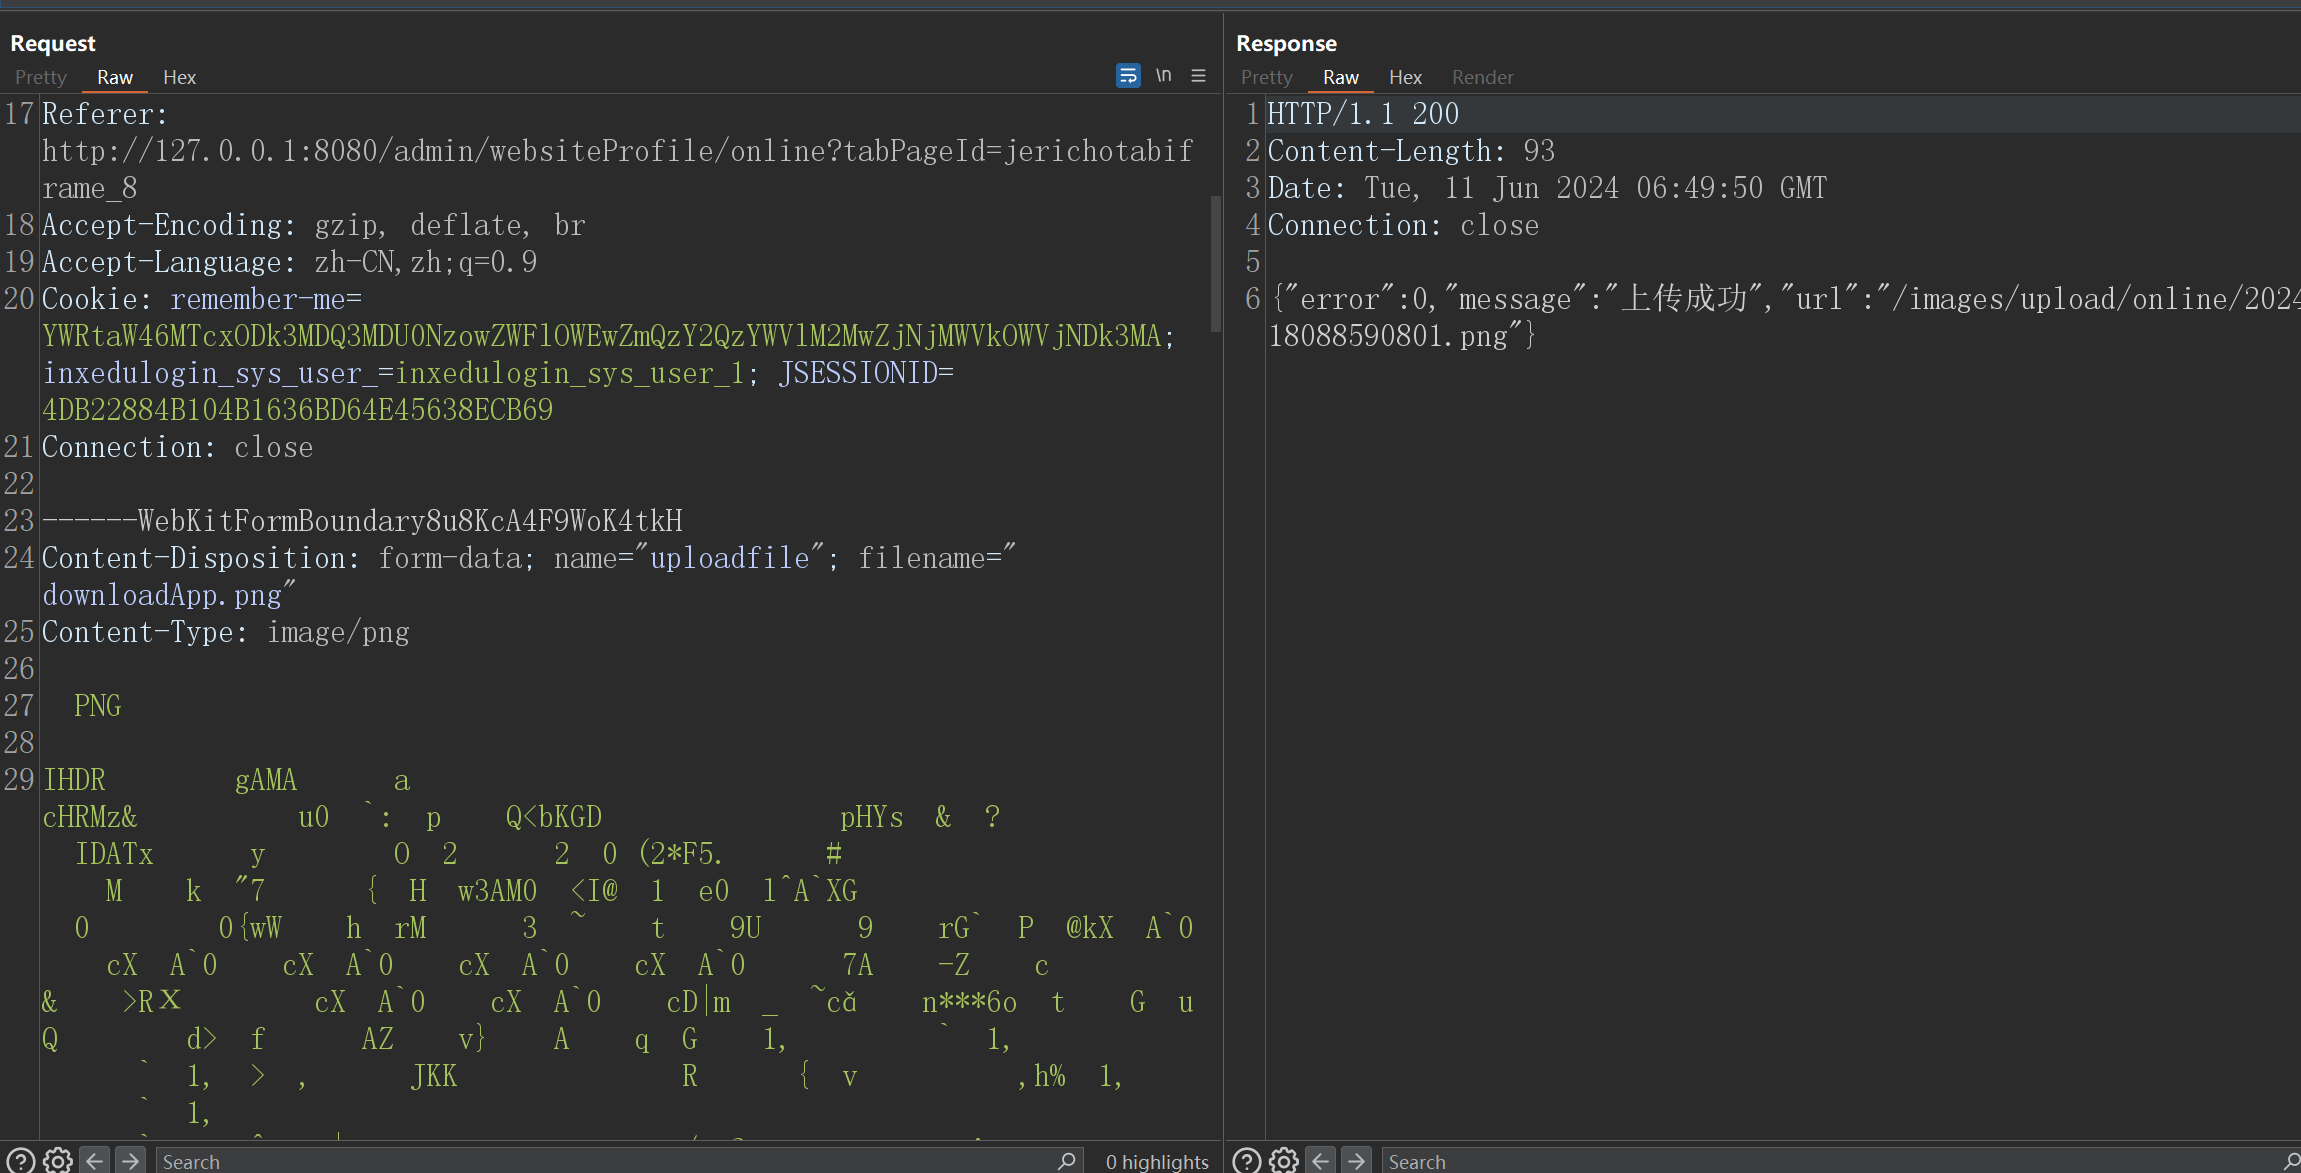Open search settings gear below Request panel
2301x1173 pixels.
coord(58,1160)
